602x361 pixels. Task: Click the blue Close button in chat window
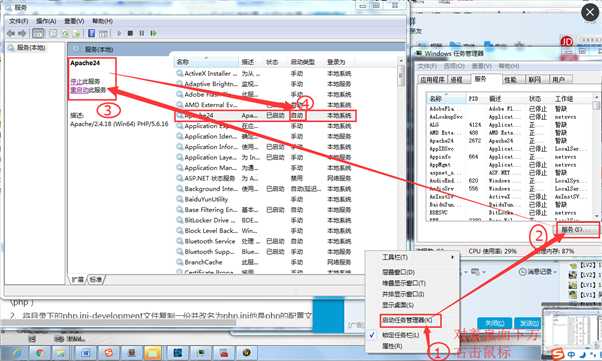[494, 323]
